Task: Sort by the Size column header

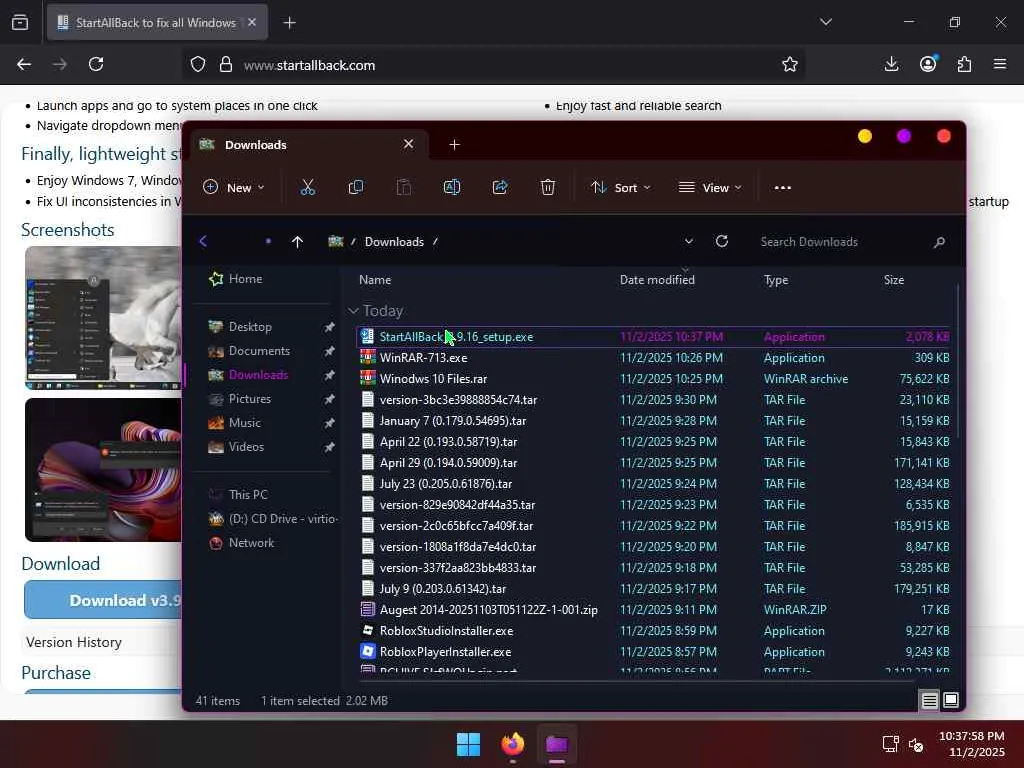Action: [894, 280]
